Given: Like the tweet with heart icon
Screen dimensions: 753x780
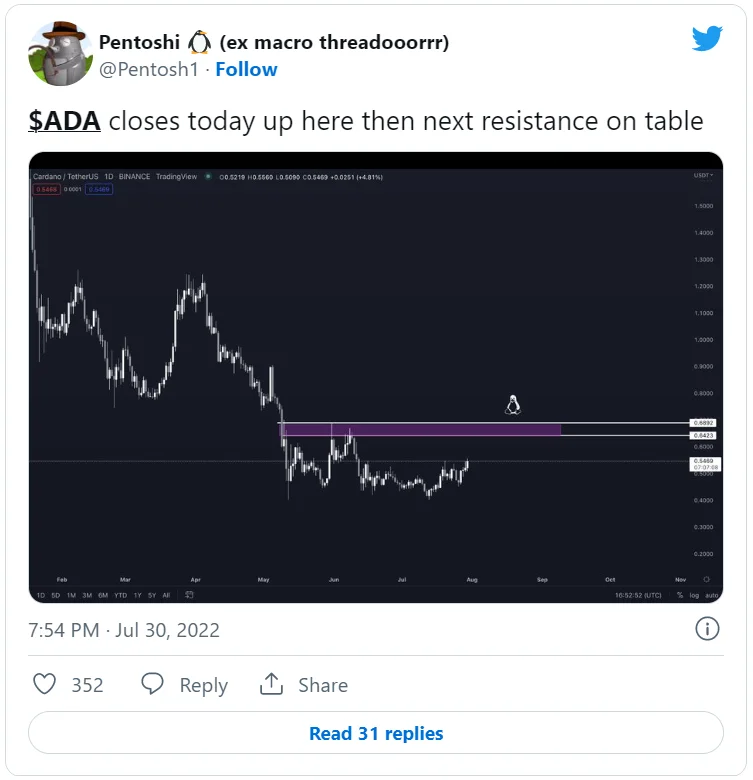Looking at the screenshot, I should click(x=45, y=684).
